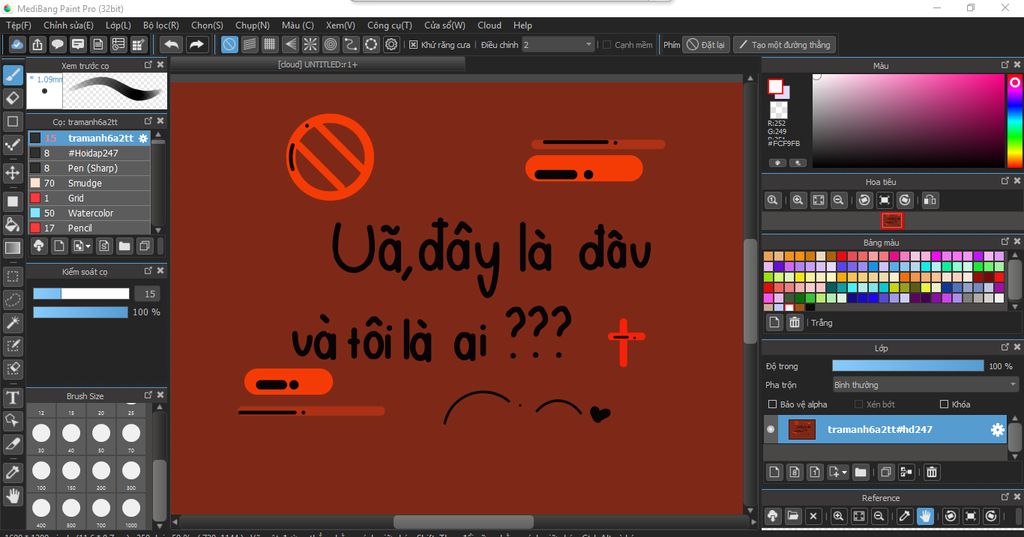Switch to the [cloud] UNTITLED:r1+ tab
This screenshot has width=1024, height=537.
[x=318, y=64]
